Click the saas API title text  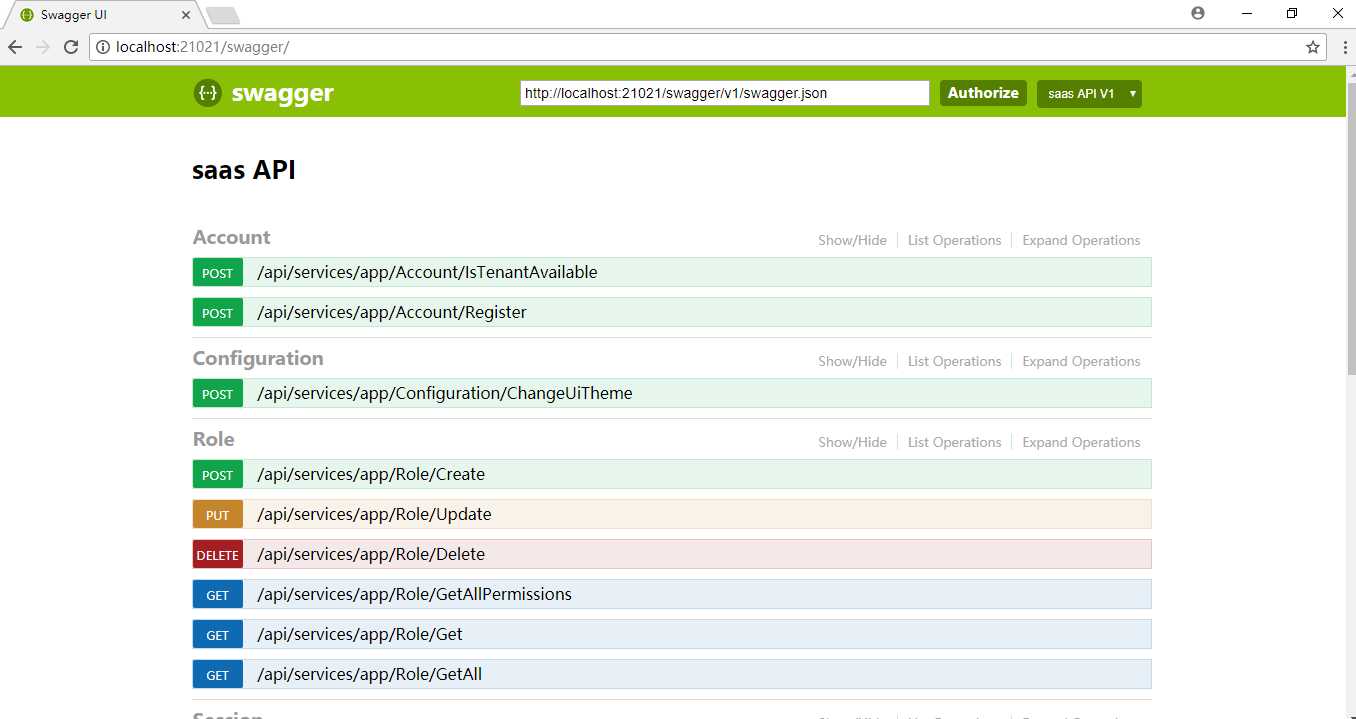(x=244, y=170)
